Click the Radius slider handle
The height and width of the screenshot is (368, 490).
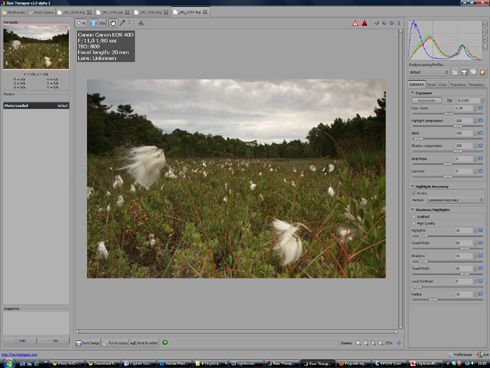pos(433,300)
